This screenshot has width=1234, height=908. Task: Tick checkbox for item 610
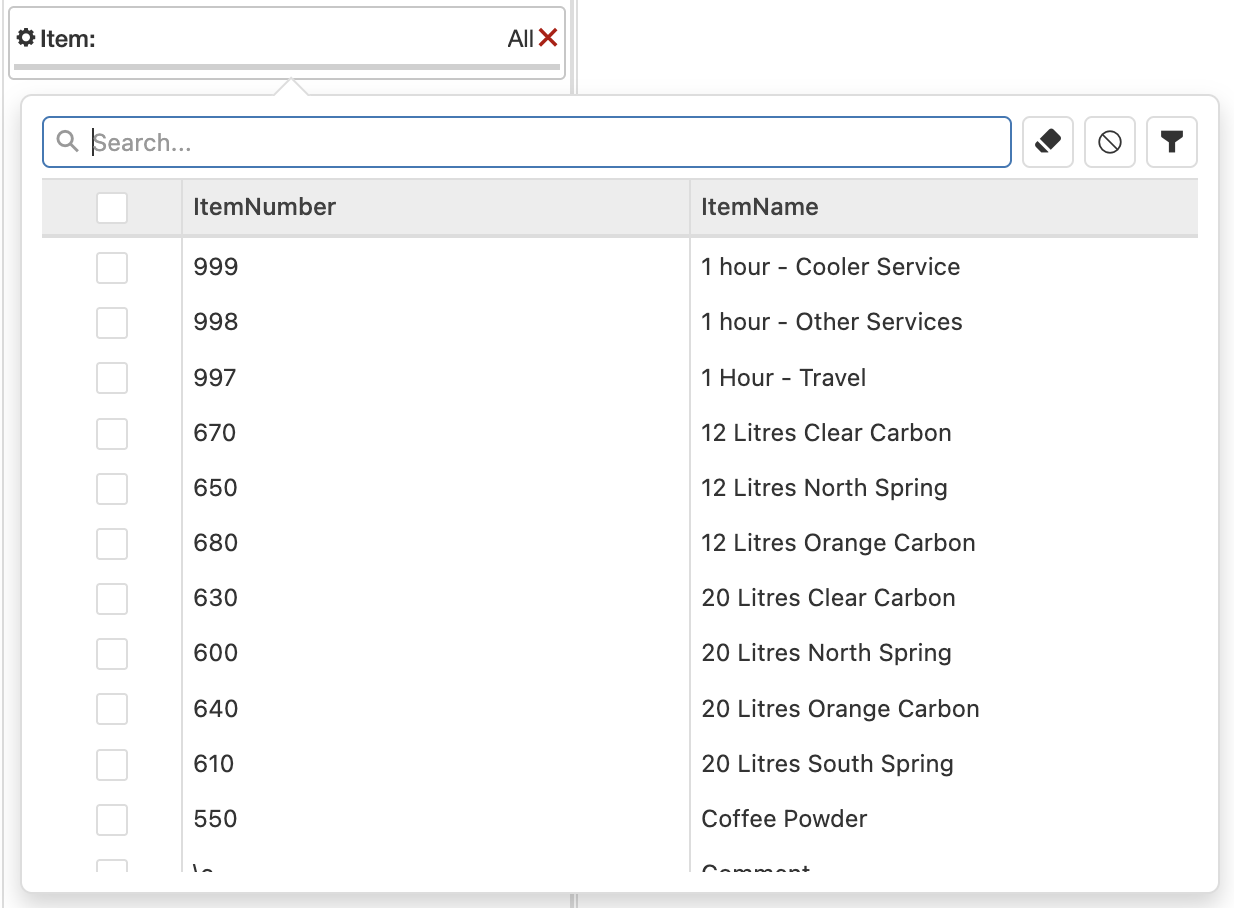pos(112,764)
